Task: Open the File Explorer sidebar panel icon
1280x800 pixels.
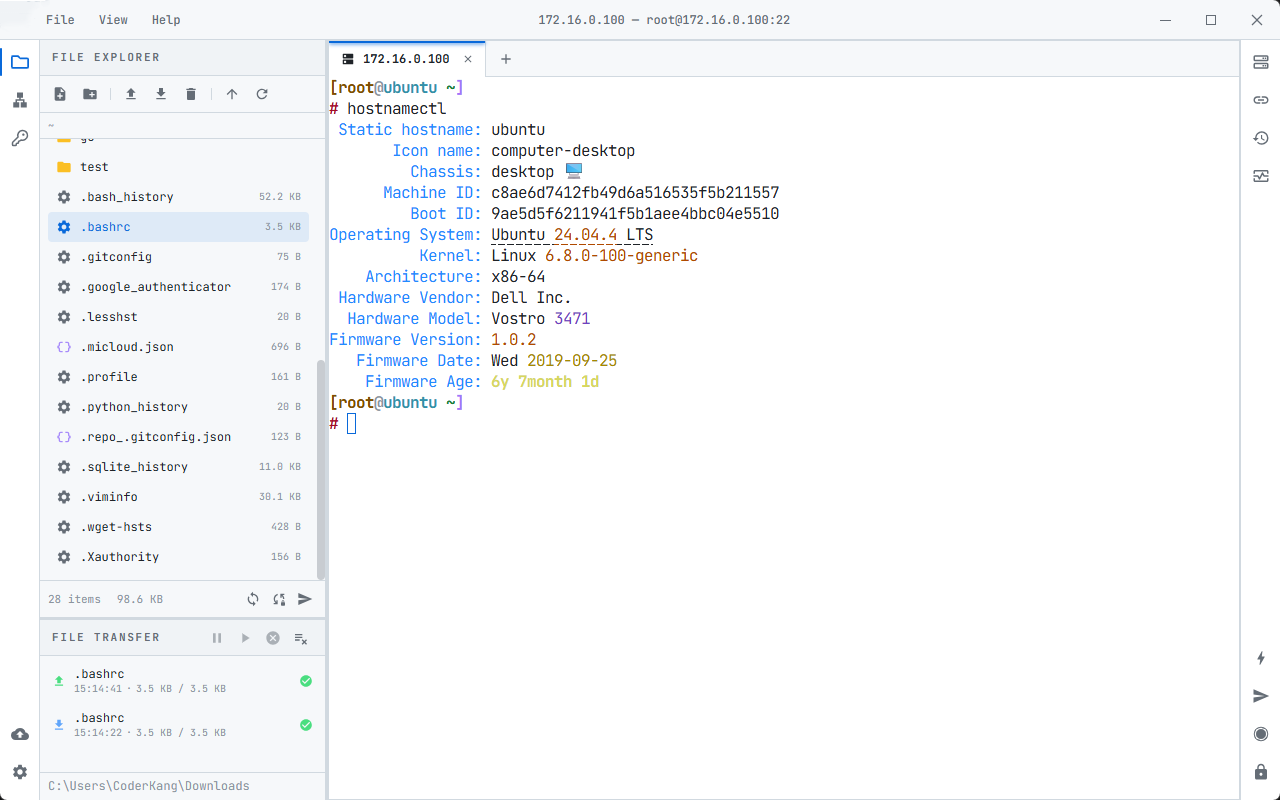Action: click(x=20, y=62)
